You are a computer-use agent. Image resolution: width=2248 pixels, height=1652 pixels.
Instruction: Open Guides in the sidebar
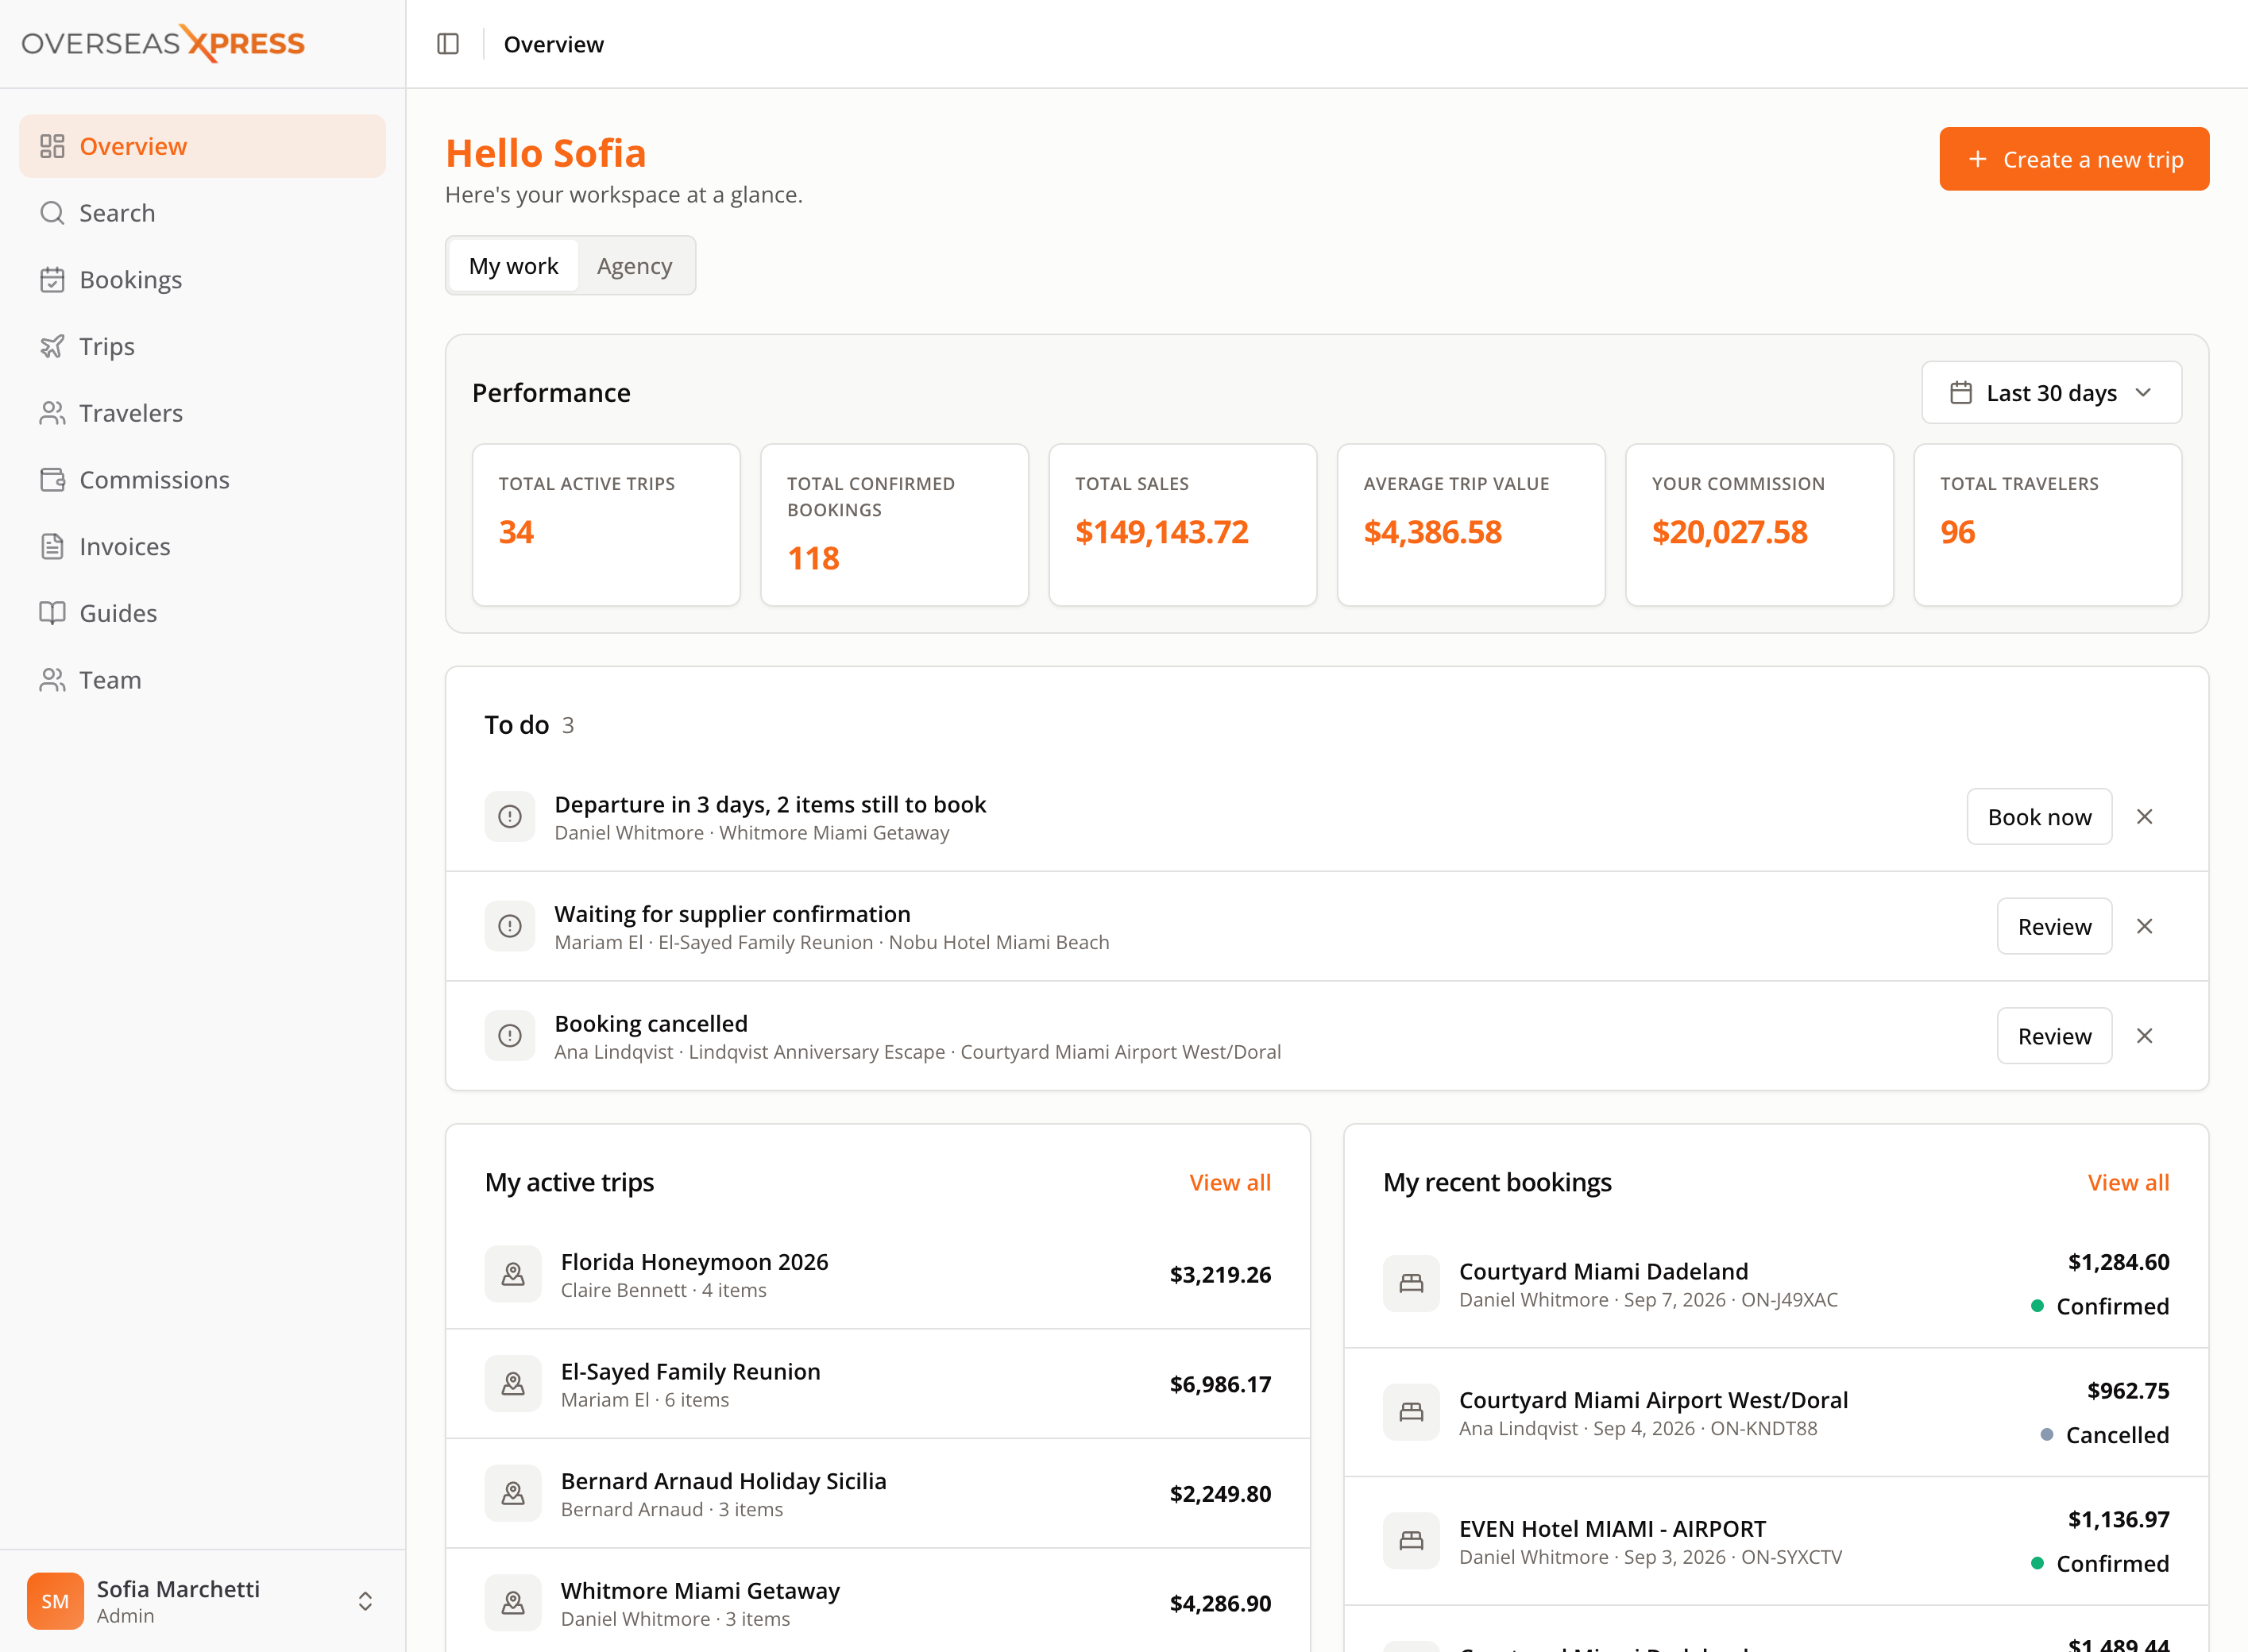tap(202, 613)
